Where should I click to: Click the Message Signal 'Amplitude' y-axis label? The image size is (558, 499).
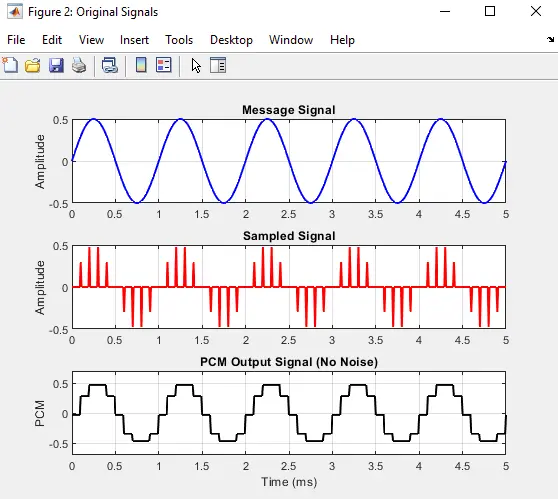point(40,161)
